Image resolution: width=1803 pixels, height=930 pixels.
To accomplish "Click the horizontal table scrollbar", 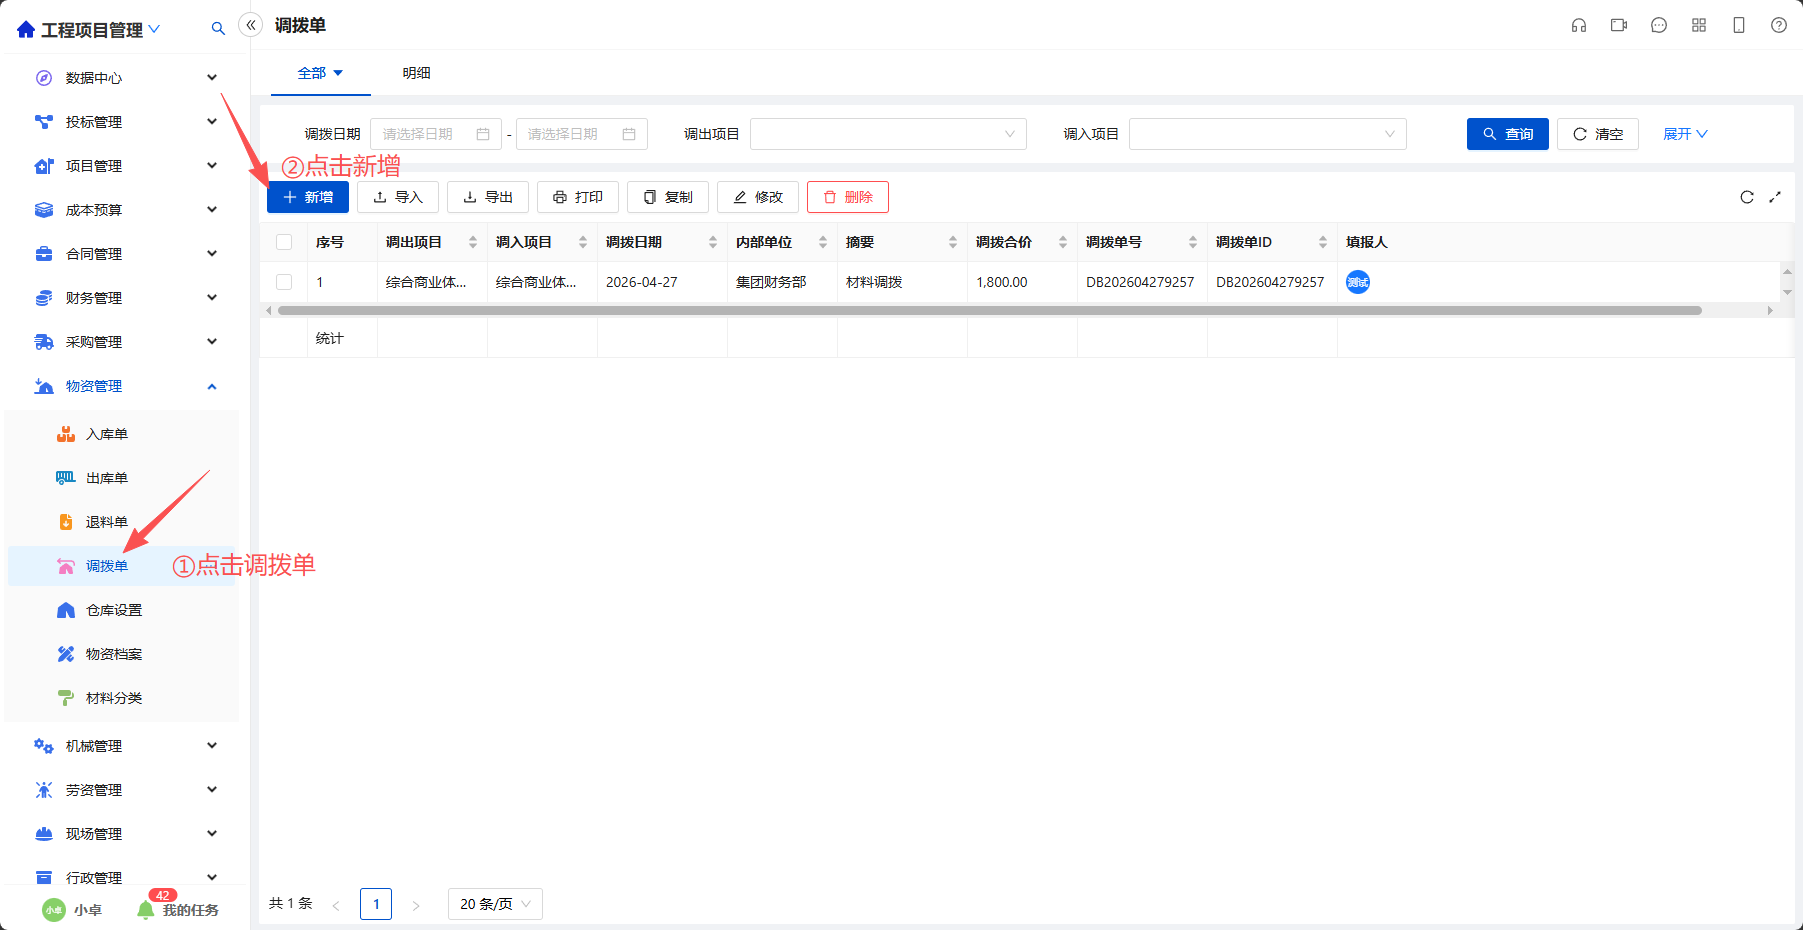I will click(989, 311).
